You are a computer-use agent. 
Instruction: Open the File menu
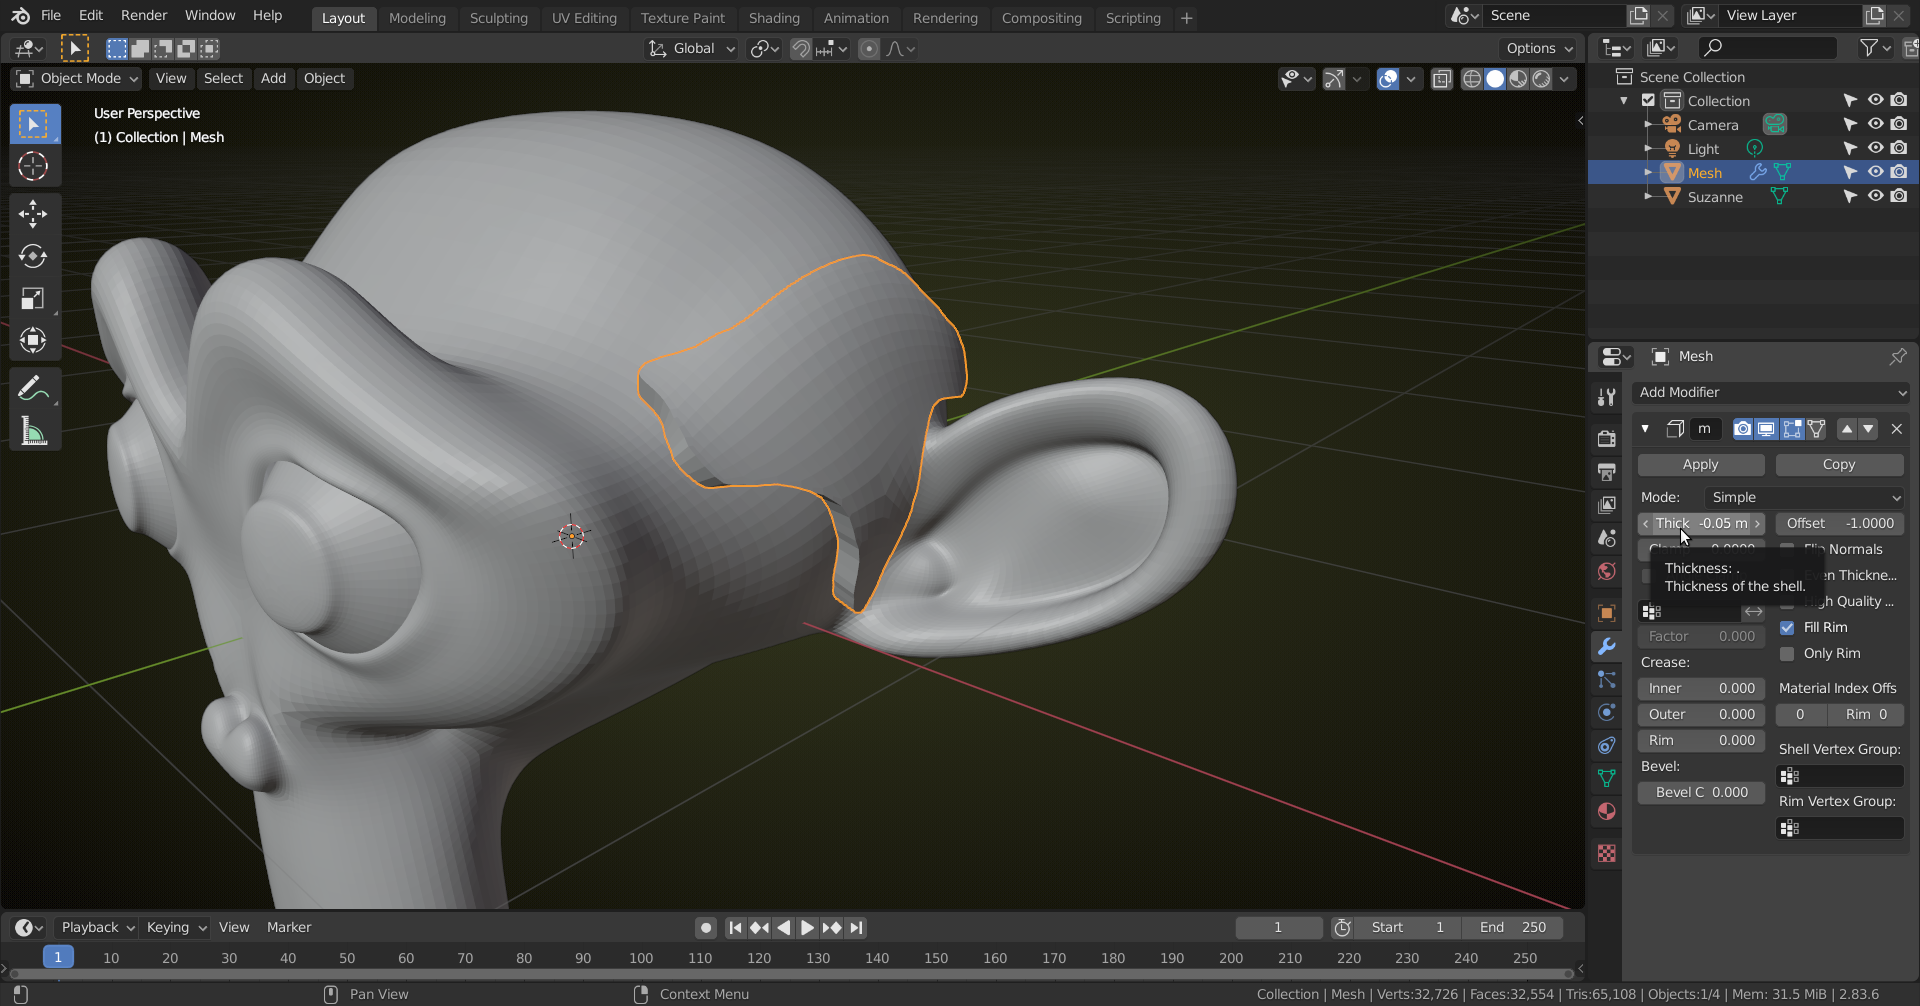pyautogui.click(x=51, y=16)
